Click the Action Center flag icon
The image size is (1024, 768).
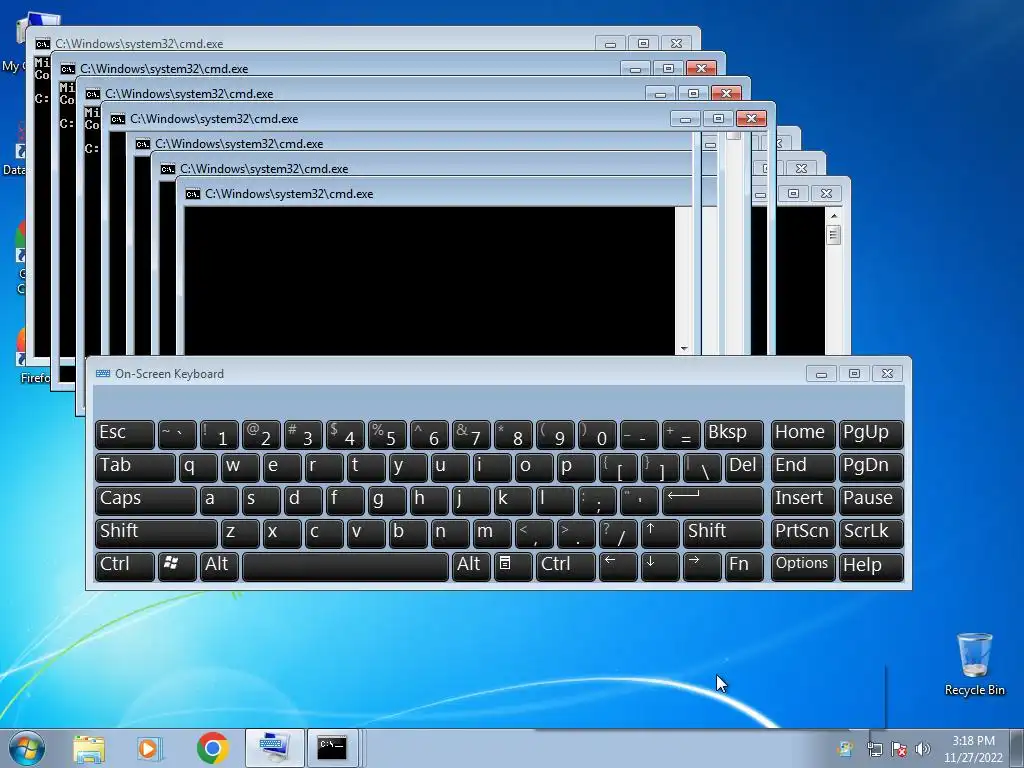click(x=899, y=749)
